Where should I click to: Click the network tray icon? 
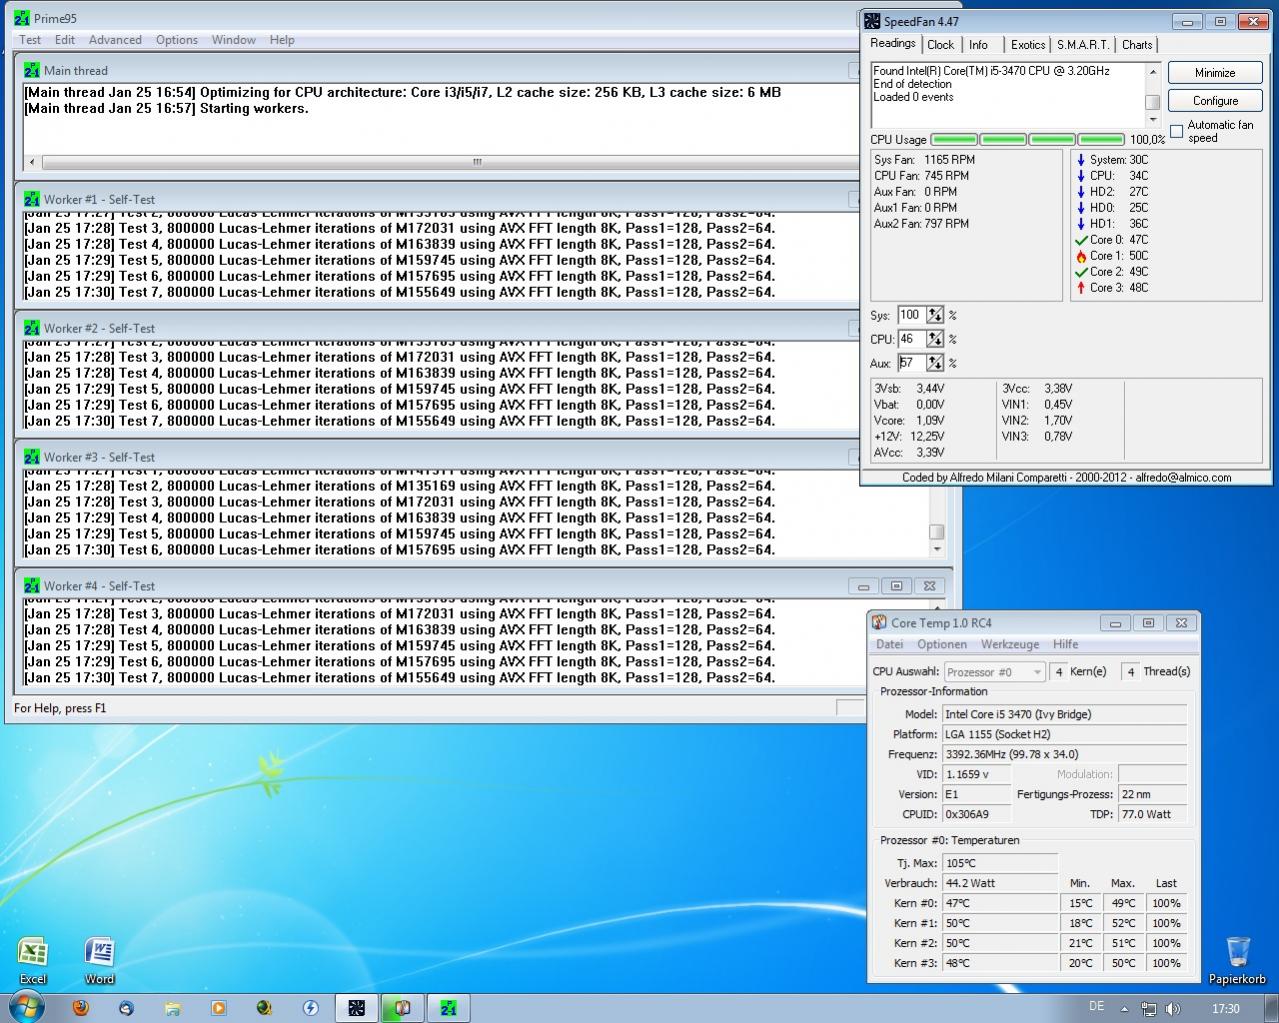pos(1148,1008)
